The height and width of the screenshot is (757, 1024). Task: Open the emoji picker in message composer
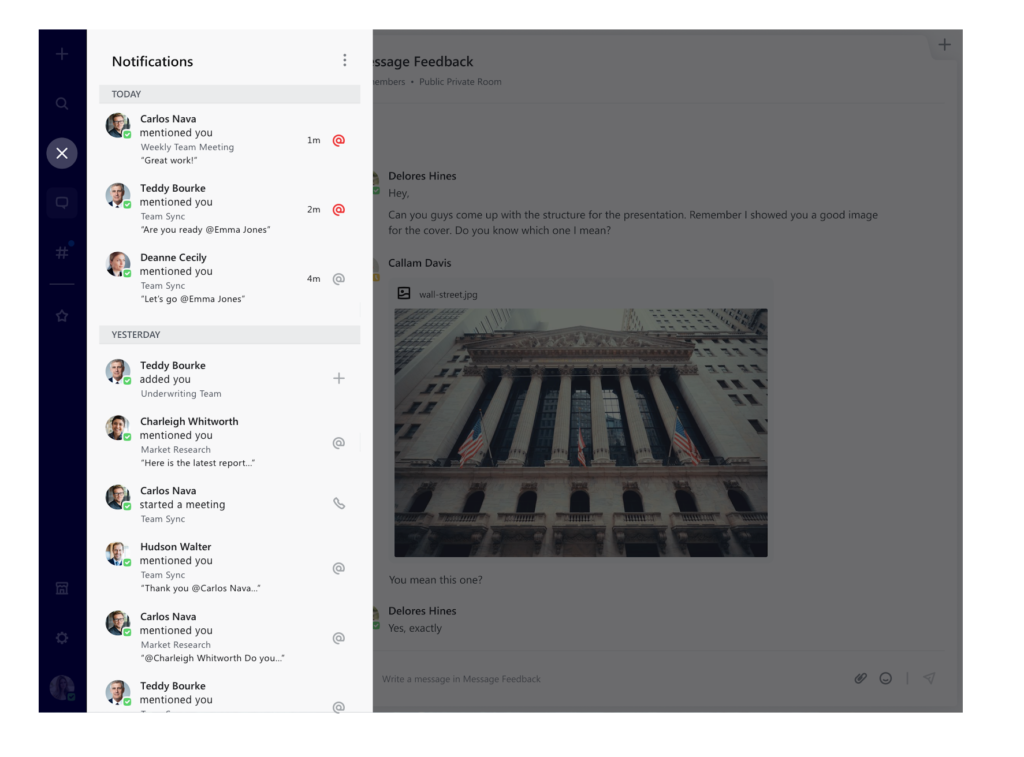[886, 678]
